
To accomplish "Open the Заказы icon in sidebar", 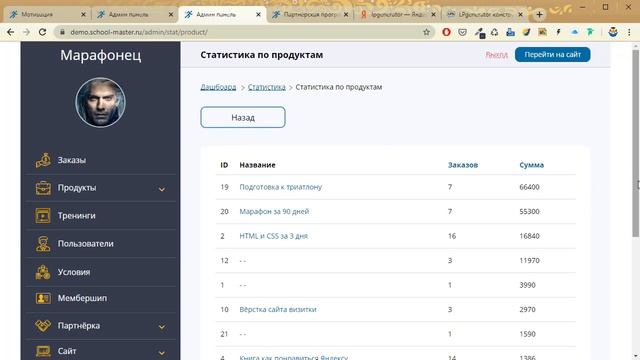I will [43, 160].
